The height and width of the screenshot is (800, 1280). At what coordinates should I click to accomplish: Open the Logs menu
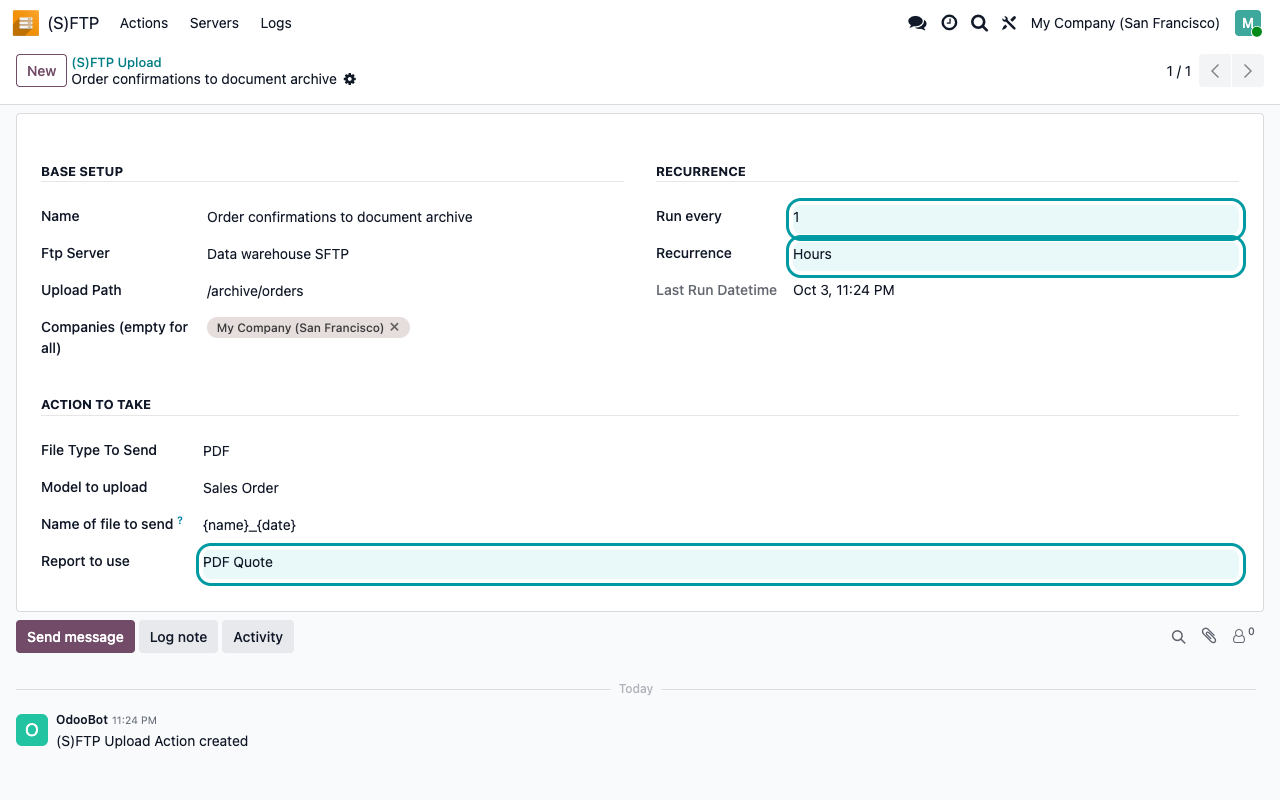click(x=276, y=23)
